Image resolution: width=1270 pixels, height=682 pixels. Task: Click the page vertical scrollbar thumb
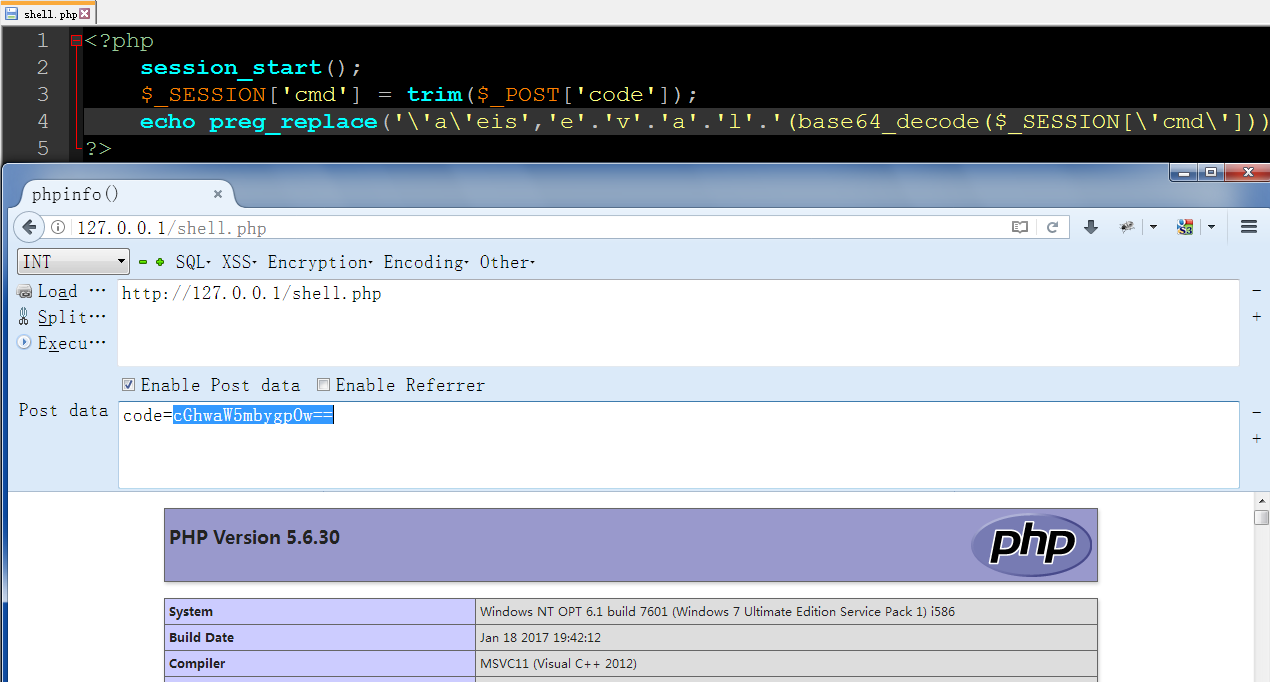(1261, 517)
